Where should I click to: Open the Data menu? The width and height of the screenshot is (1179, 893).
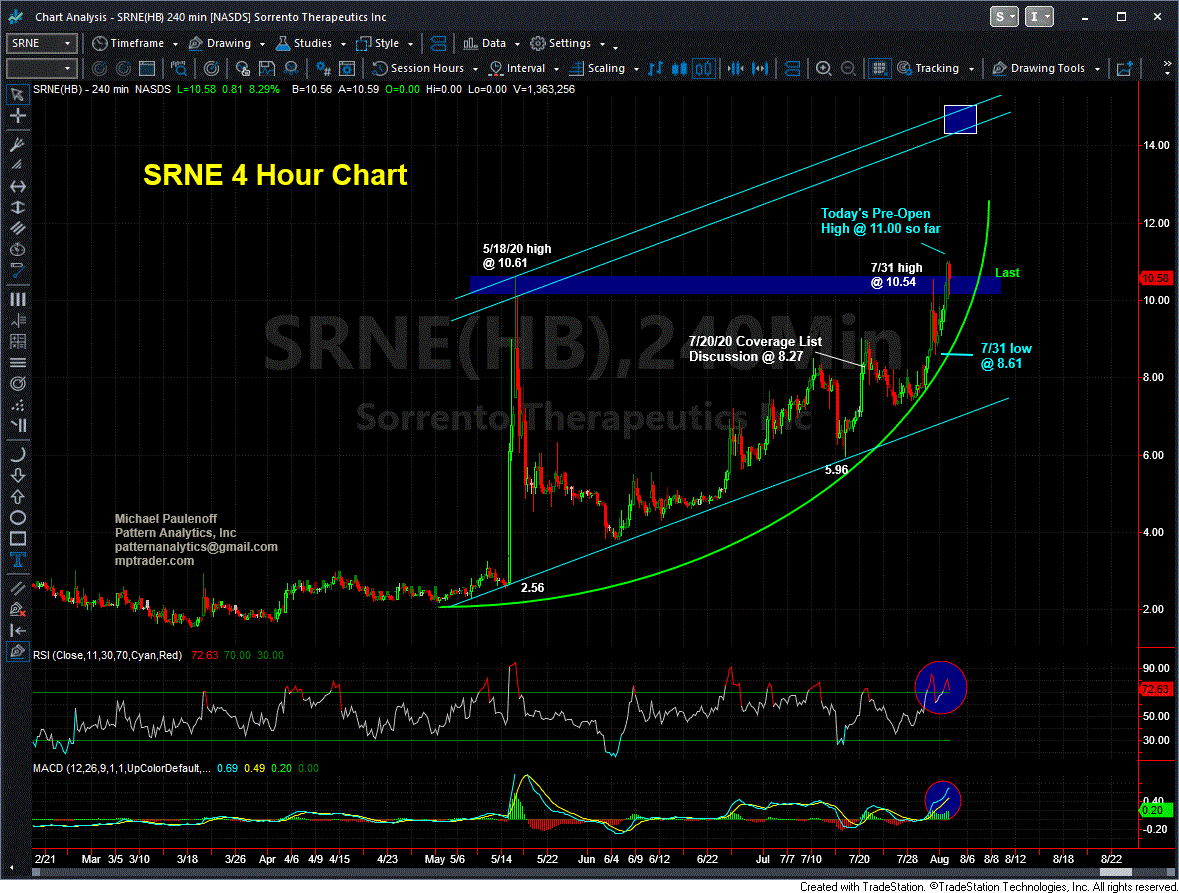point(492,44)
